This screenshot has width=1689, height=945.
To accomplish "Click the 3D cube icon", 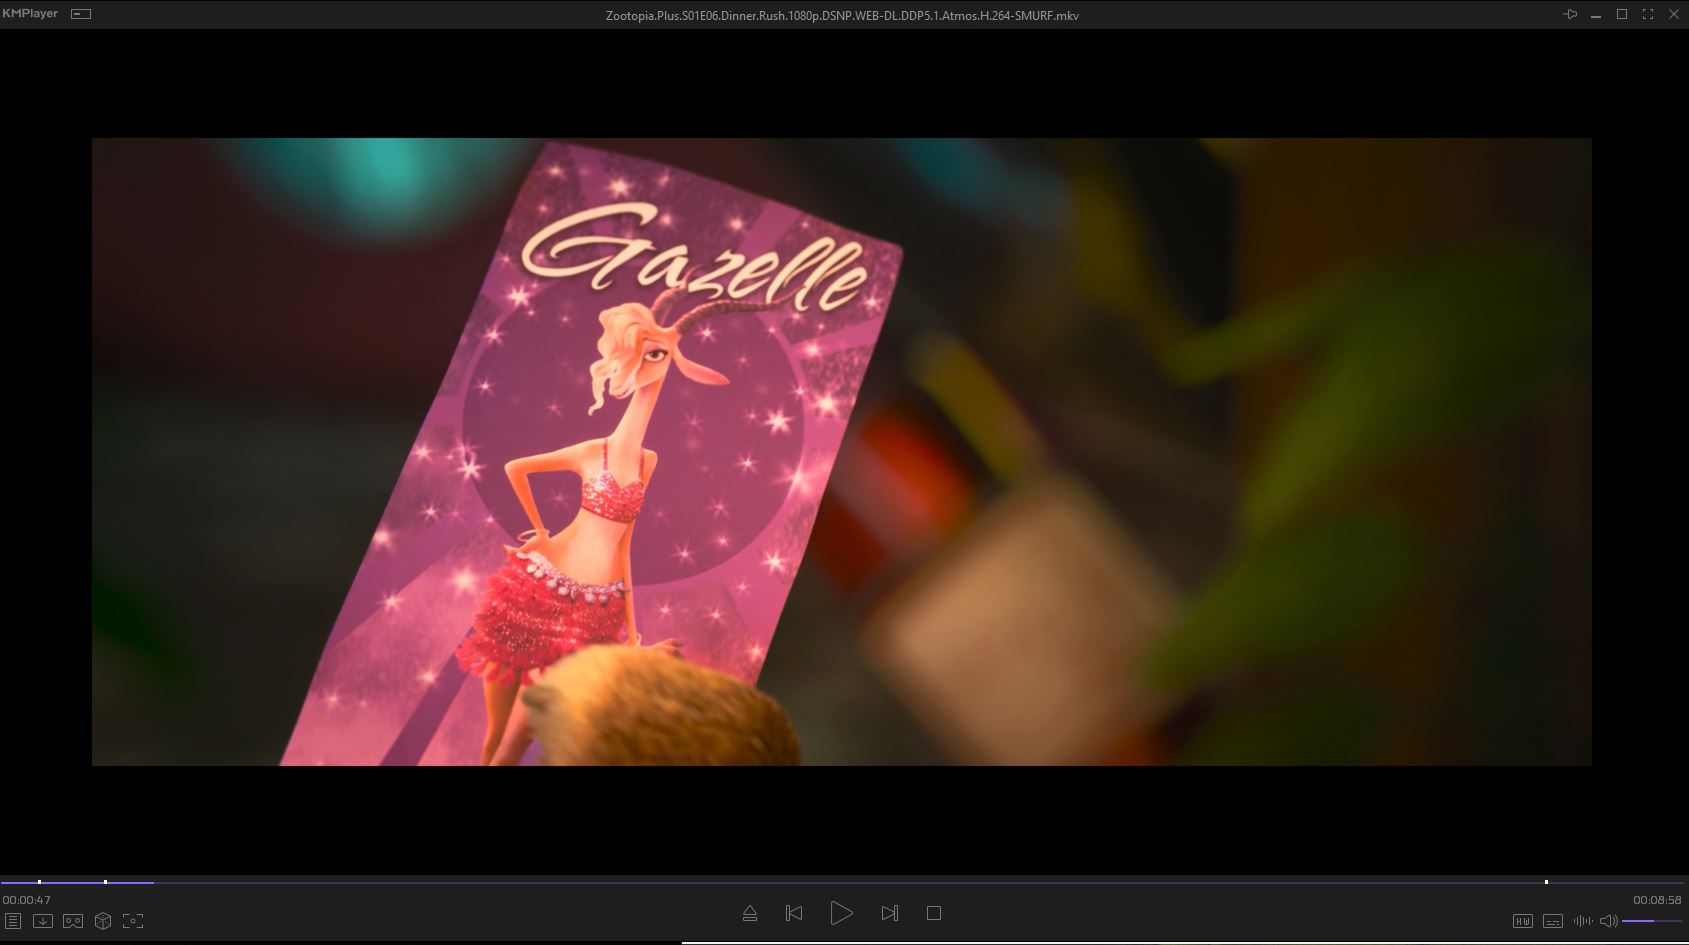I will click(x=103, y=921).
